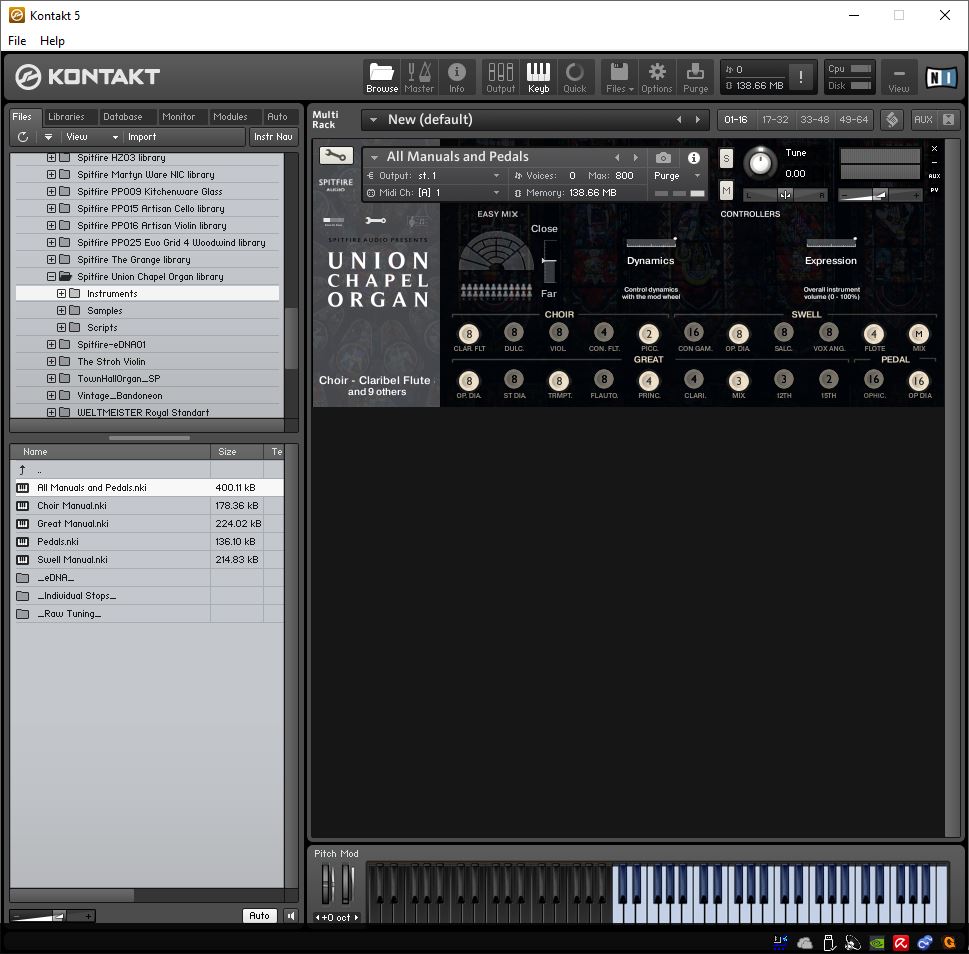The image size is (969, 954).
Task: Go up one folder level arrow
Action: click(22, 470)
